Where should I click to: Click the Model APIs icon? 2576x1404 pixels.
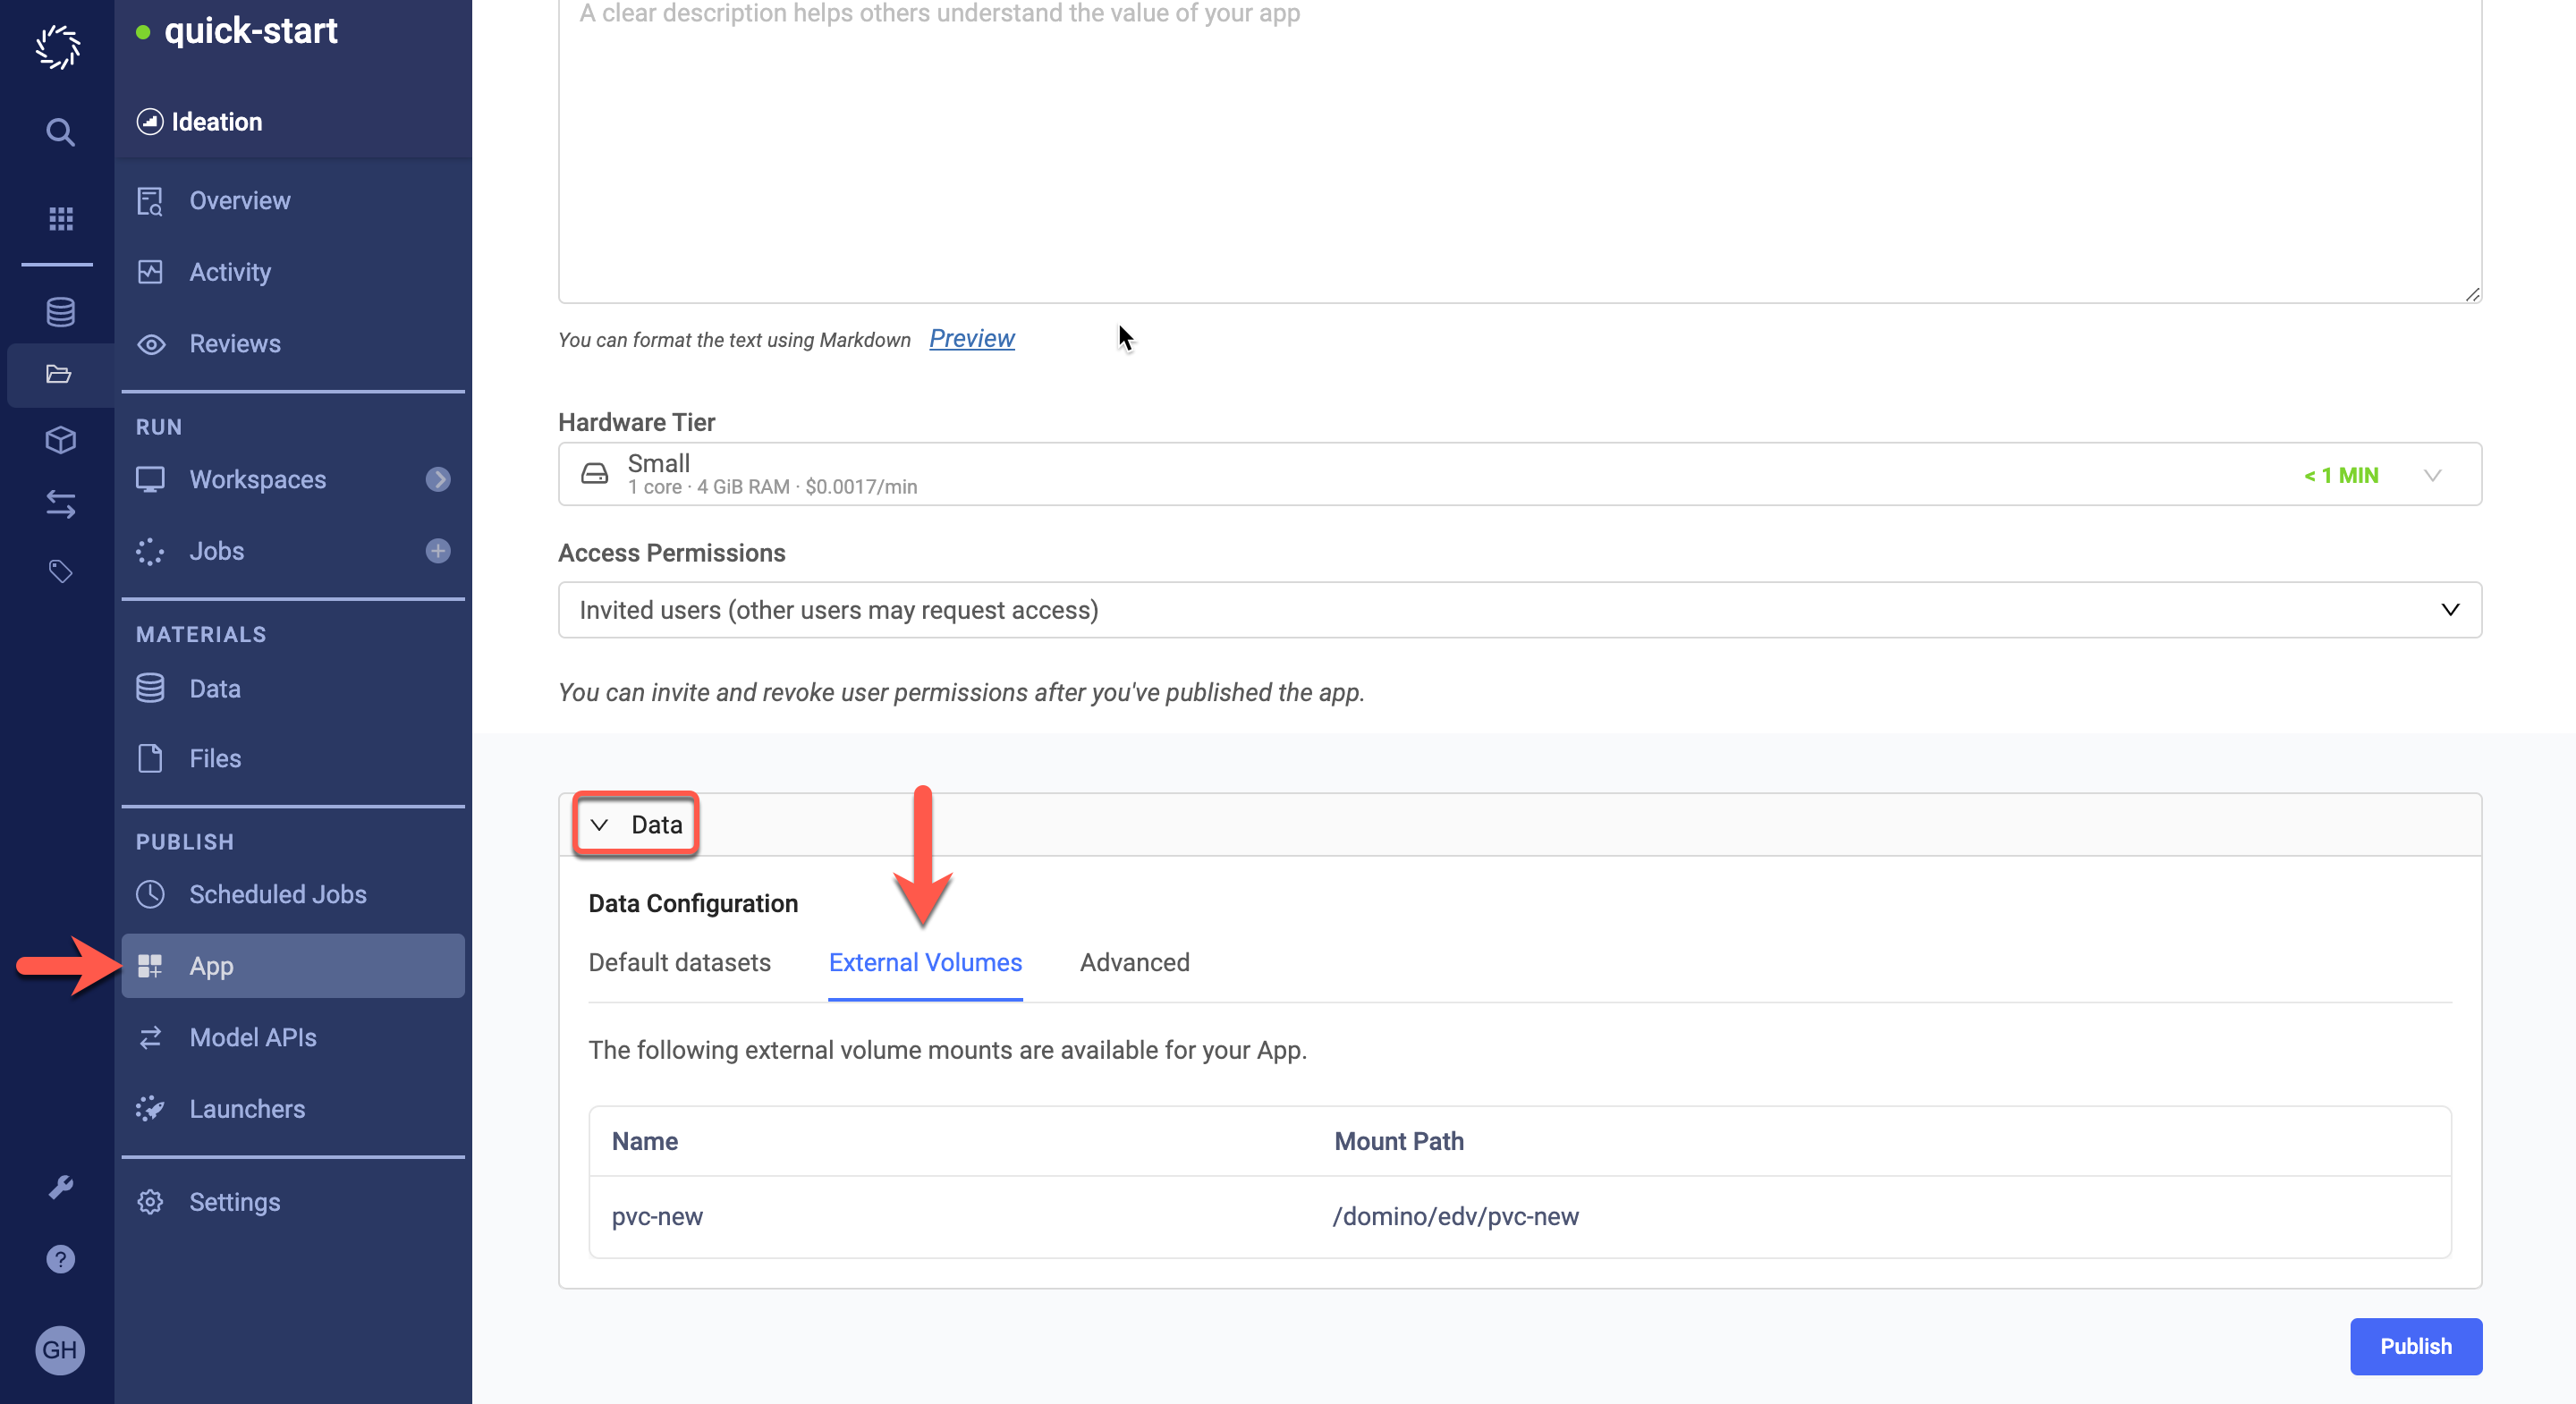pyautogui.click(x=154, y=1037)
